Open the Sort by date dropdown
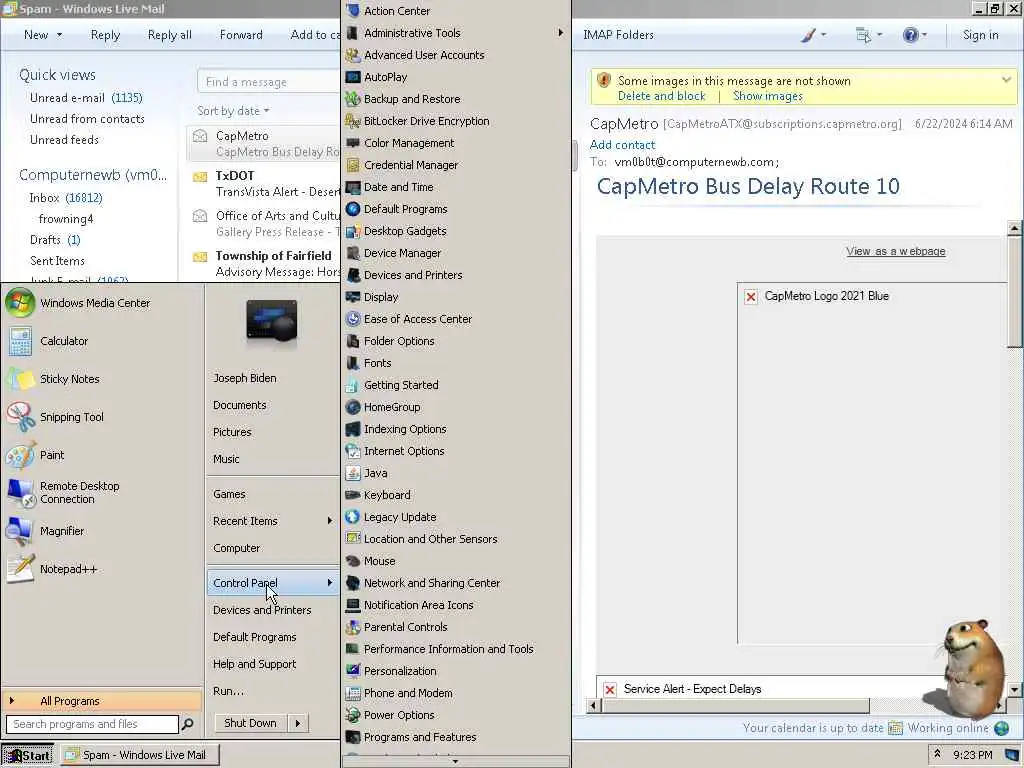Viewport: 1024px width, 768px height. (x=233, y=111)
